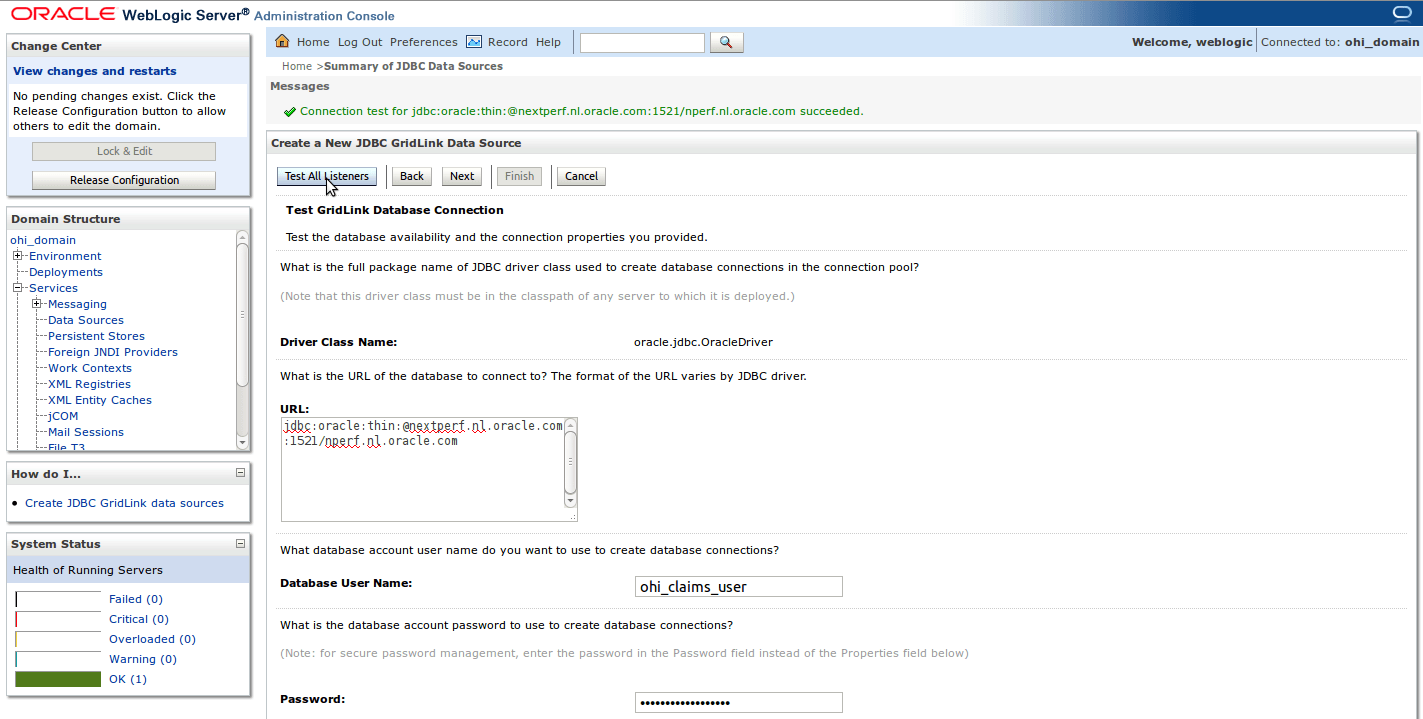
Task: Select the oracle.jdbc.OracleDriver class name text
Action: click(703, 342)
